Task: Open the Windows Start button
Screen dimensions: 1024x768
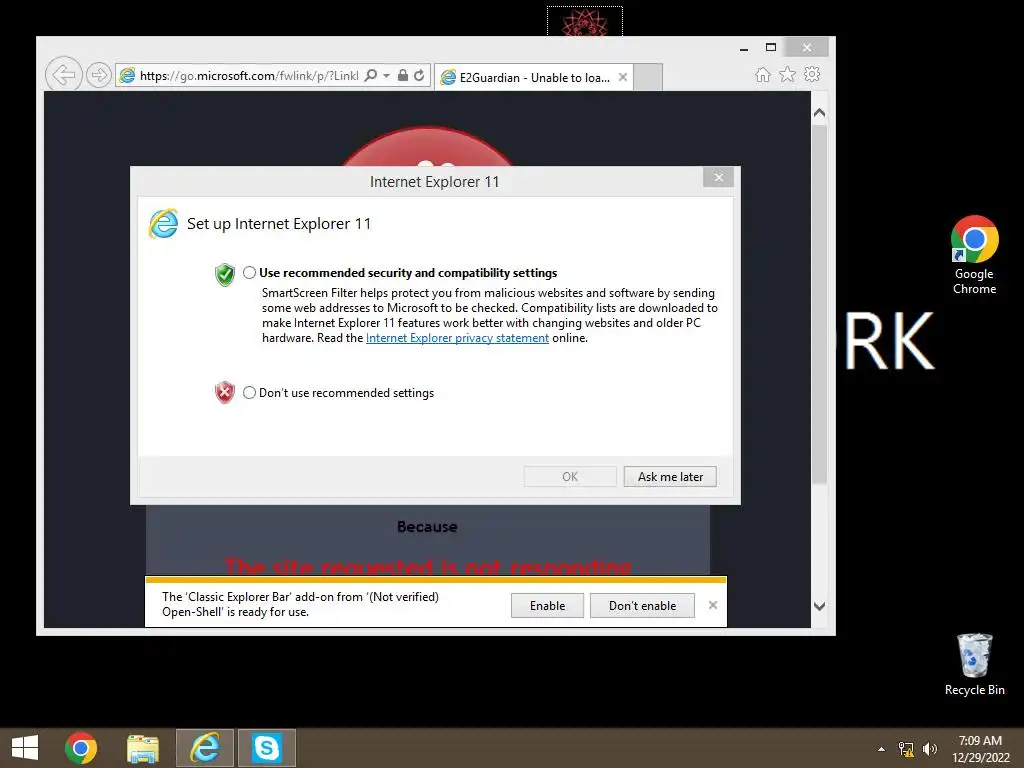Action: tap(25, 748)
